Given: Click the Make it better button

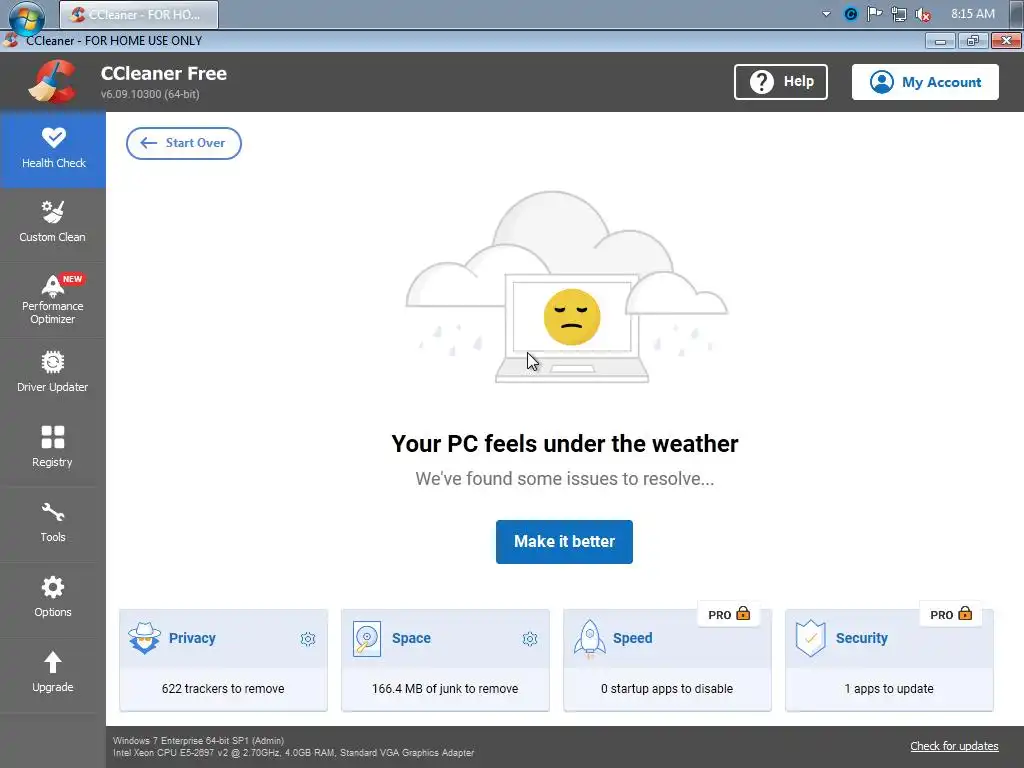Looking at the screenshot, I should pos(564,541).
